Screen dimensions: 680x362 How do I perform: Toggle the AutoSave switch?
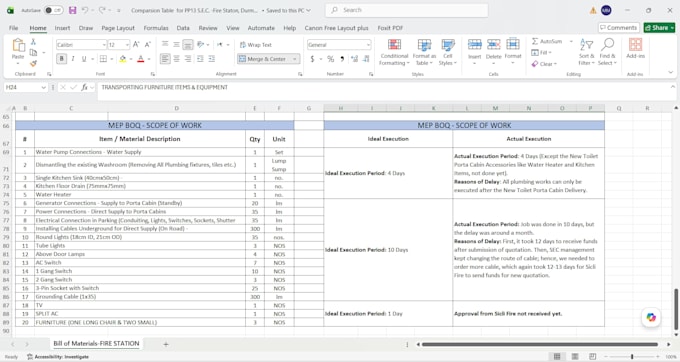53,10
